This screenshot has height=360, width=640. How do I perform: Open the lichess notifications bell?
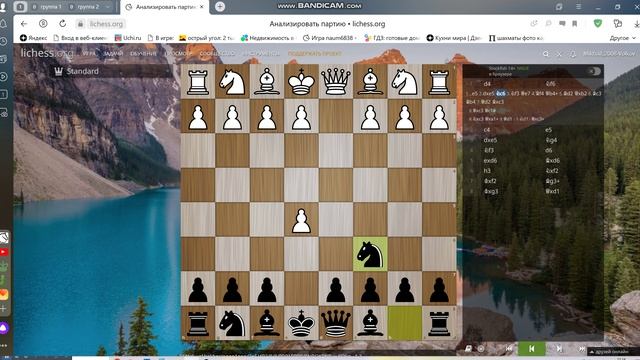pos(573,54)
